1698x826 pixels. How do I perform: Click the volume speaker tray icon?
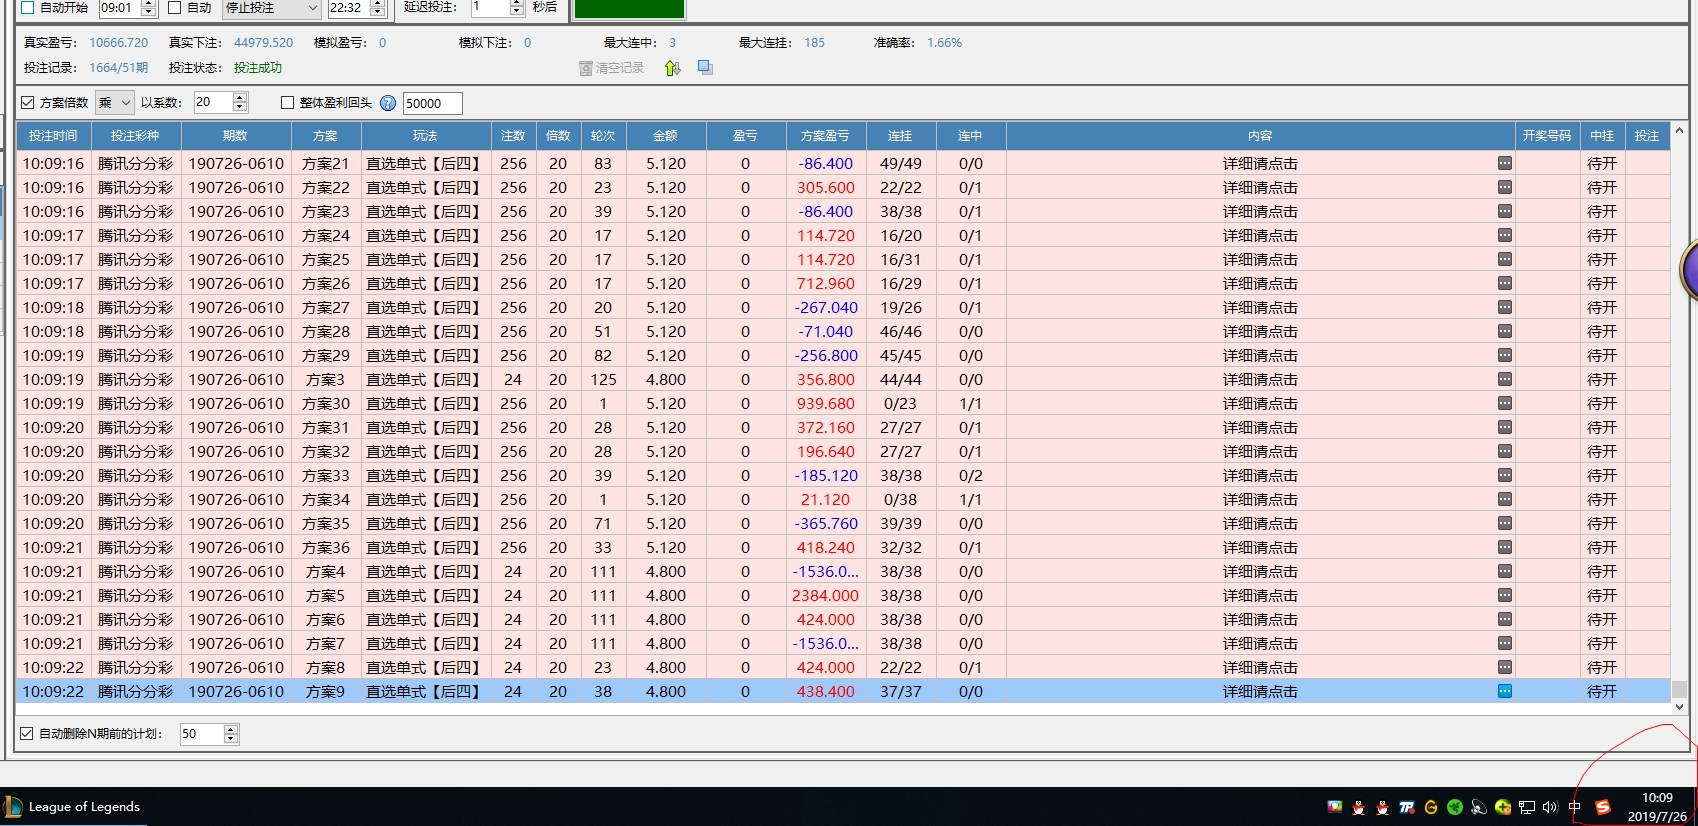point(1550,807)
